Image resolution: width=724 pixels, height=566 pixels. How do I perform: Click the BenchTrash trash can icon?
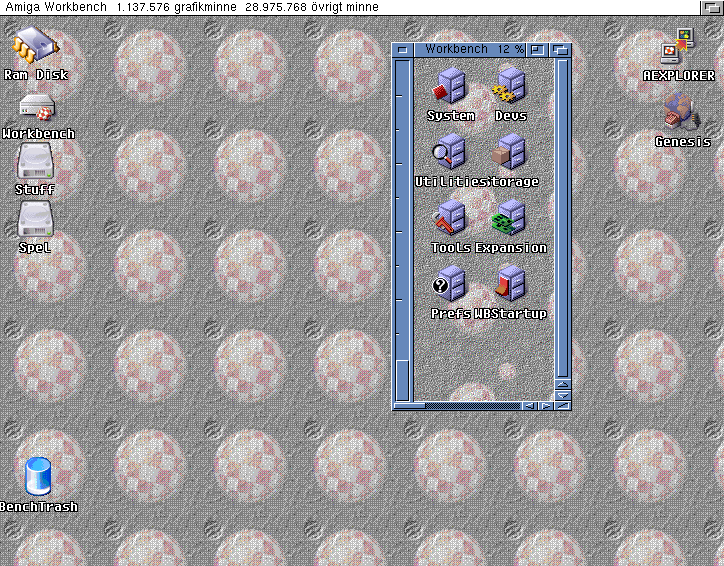(38, 476)
